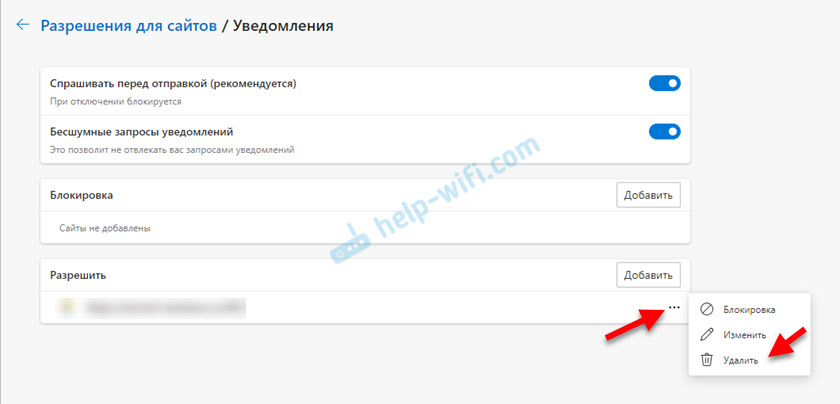840x404 pixels.
Task: Go back using the left arrow icon
Action: [22, 25]
